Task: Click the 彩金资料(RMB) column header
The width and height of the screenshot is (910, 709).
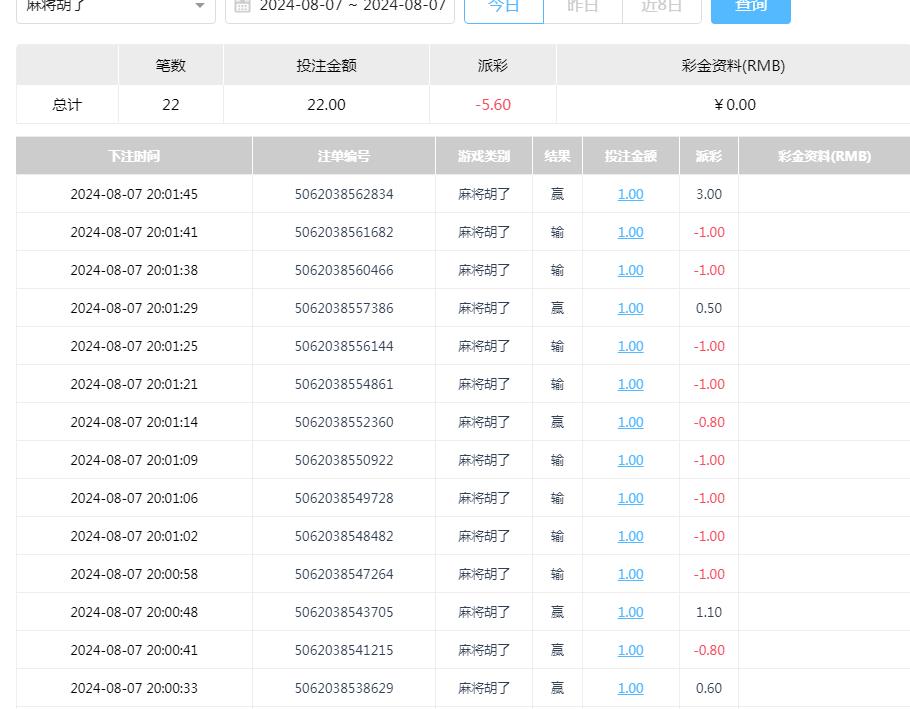Action: coord(824,155)
